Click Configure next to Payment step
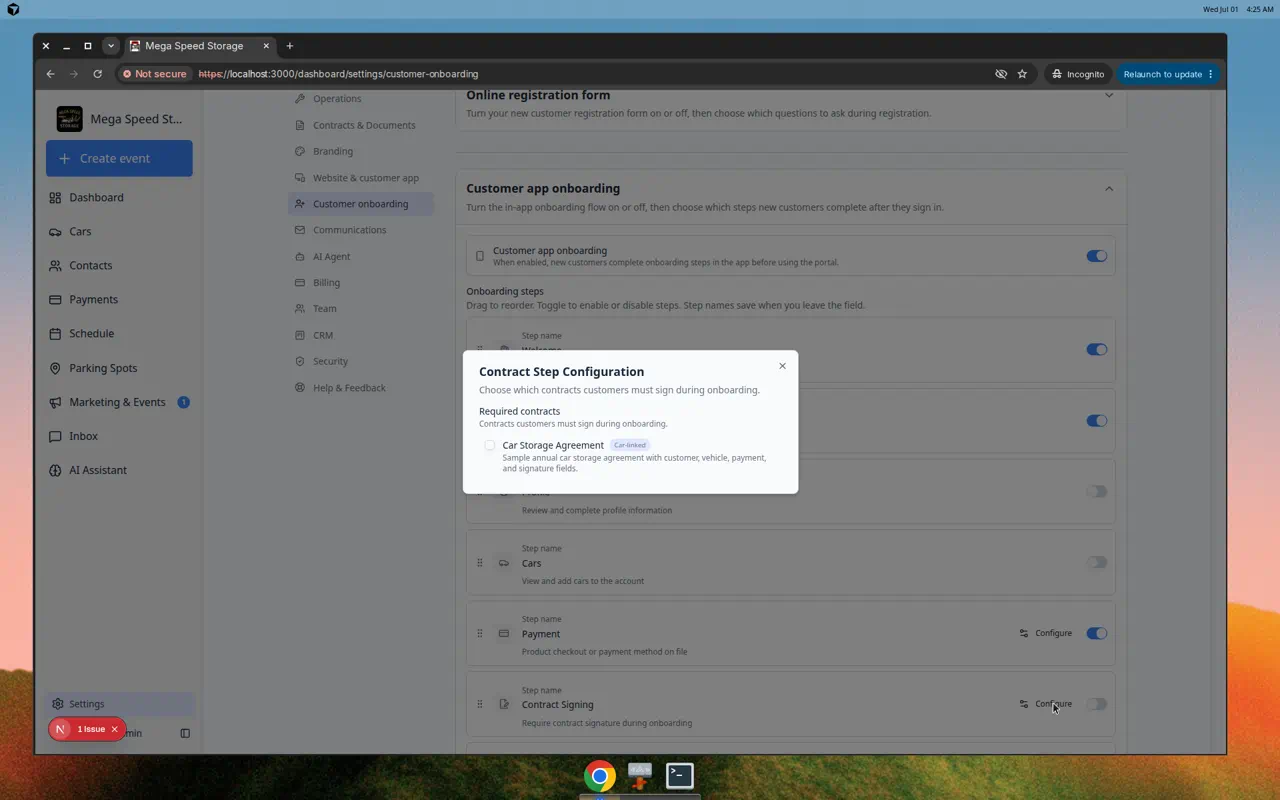Image resolution: width=1280 pixels, height=800 pixels. (1045, 633)
